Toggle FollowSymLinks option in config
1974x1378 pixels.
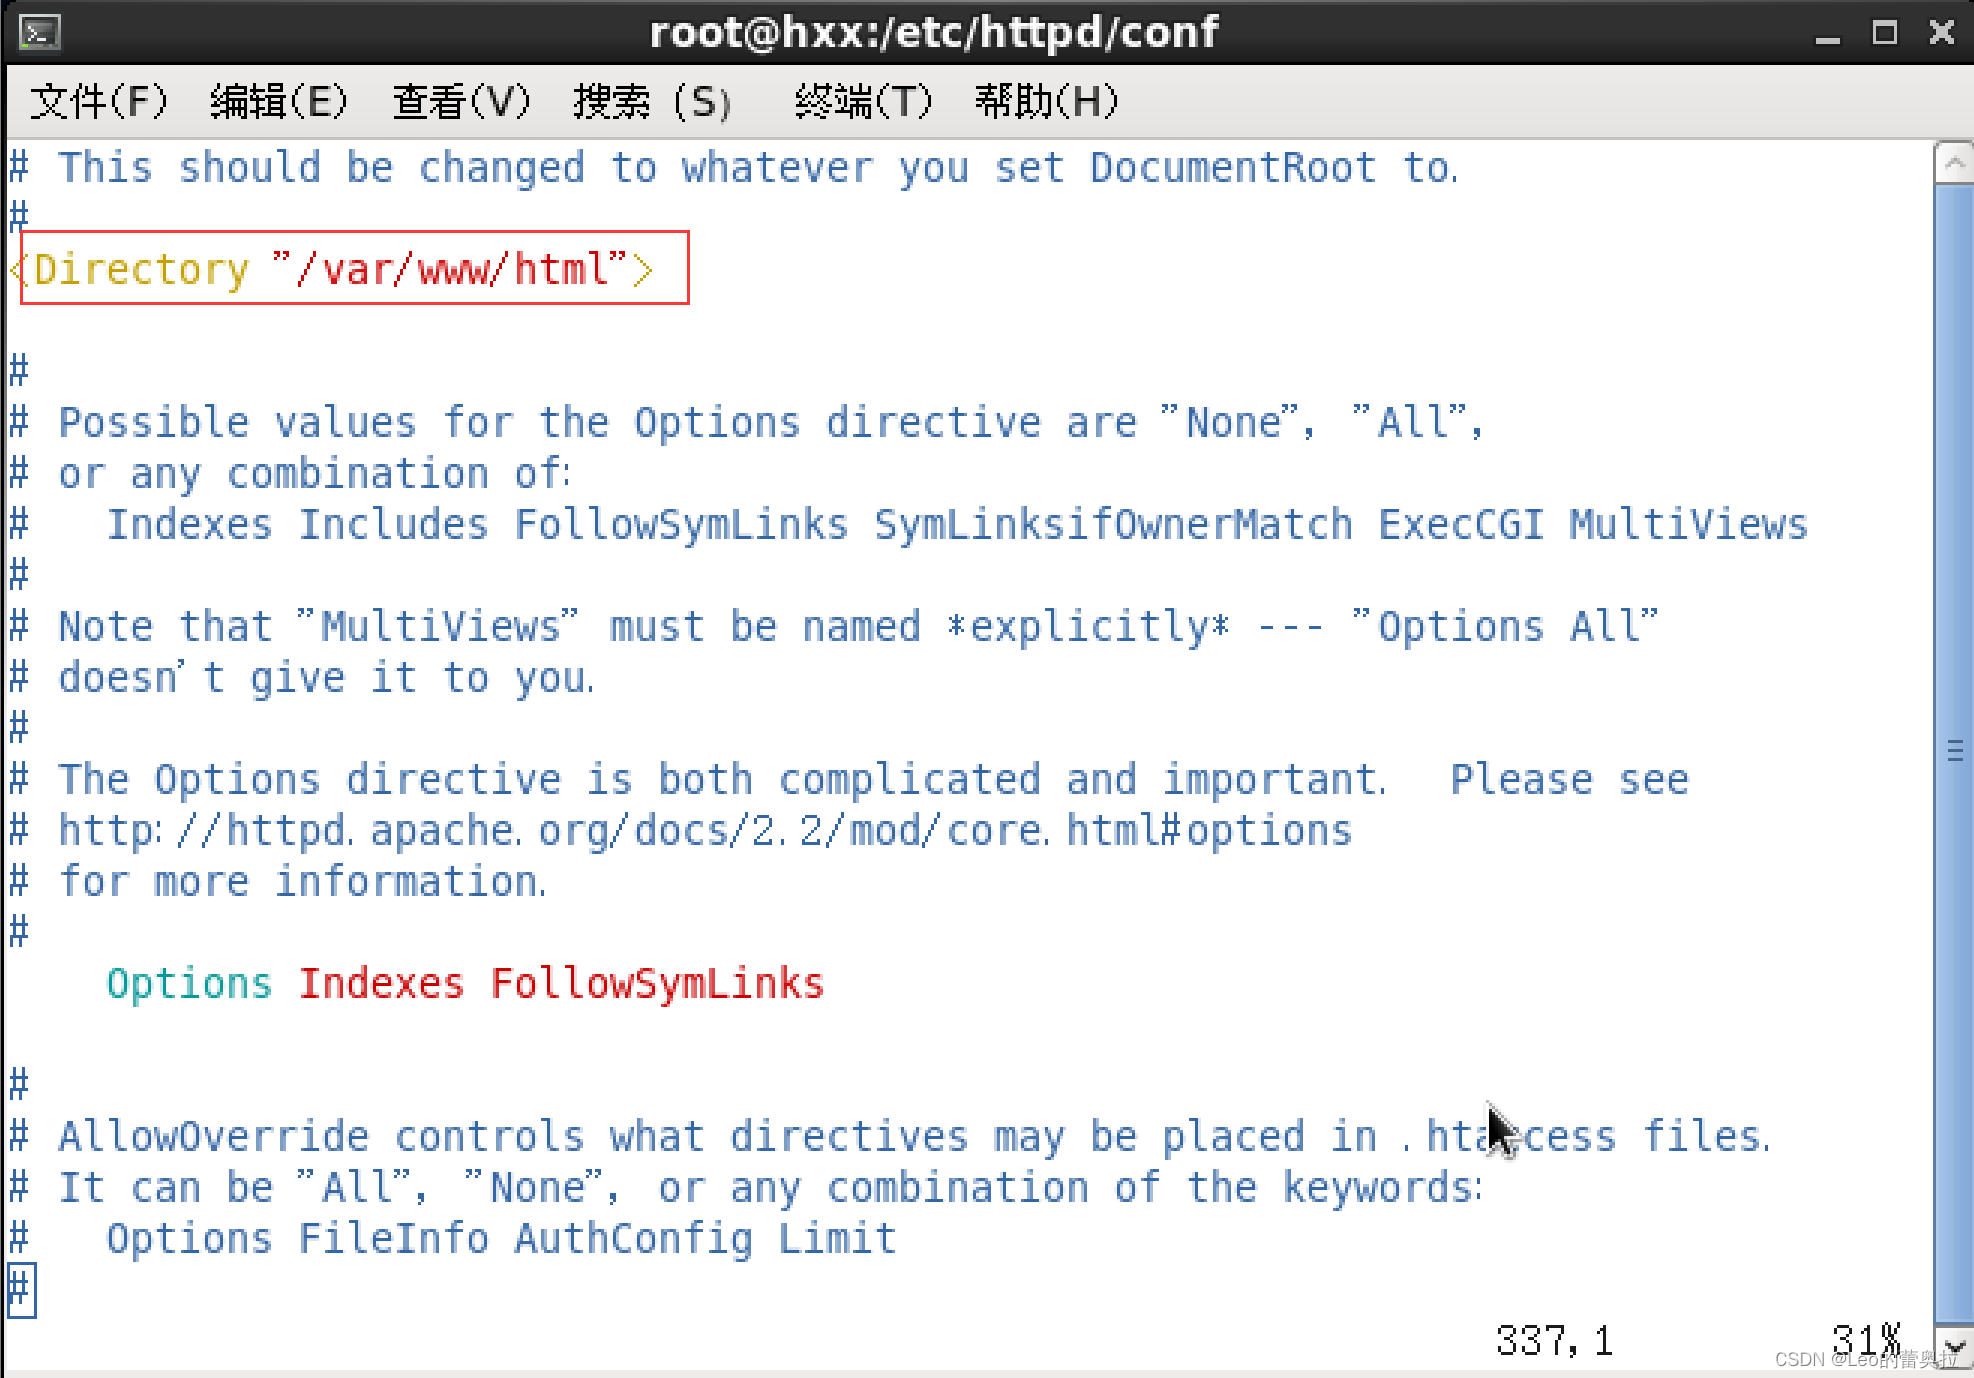(x=654, y=984)
